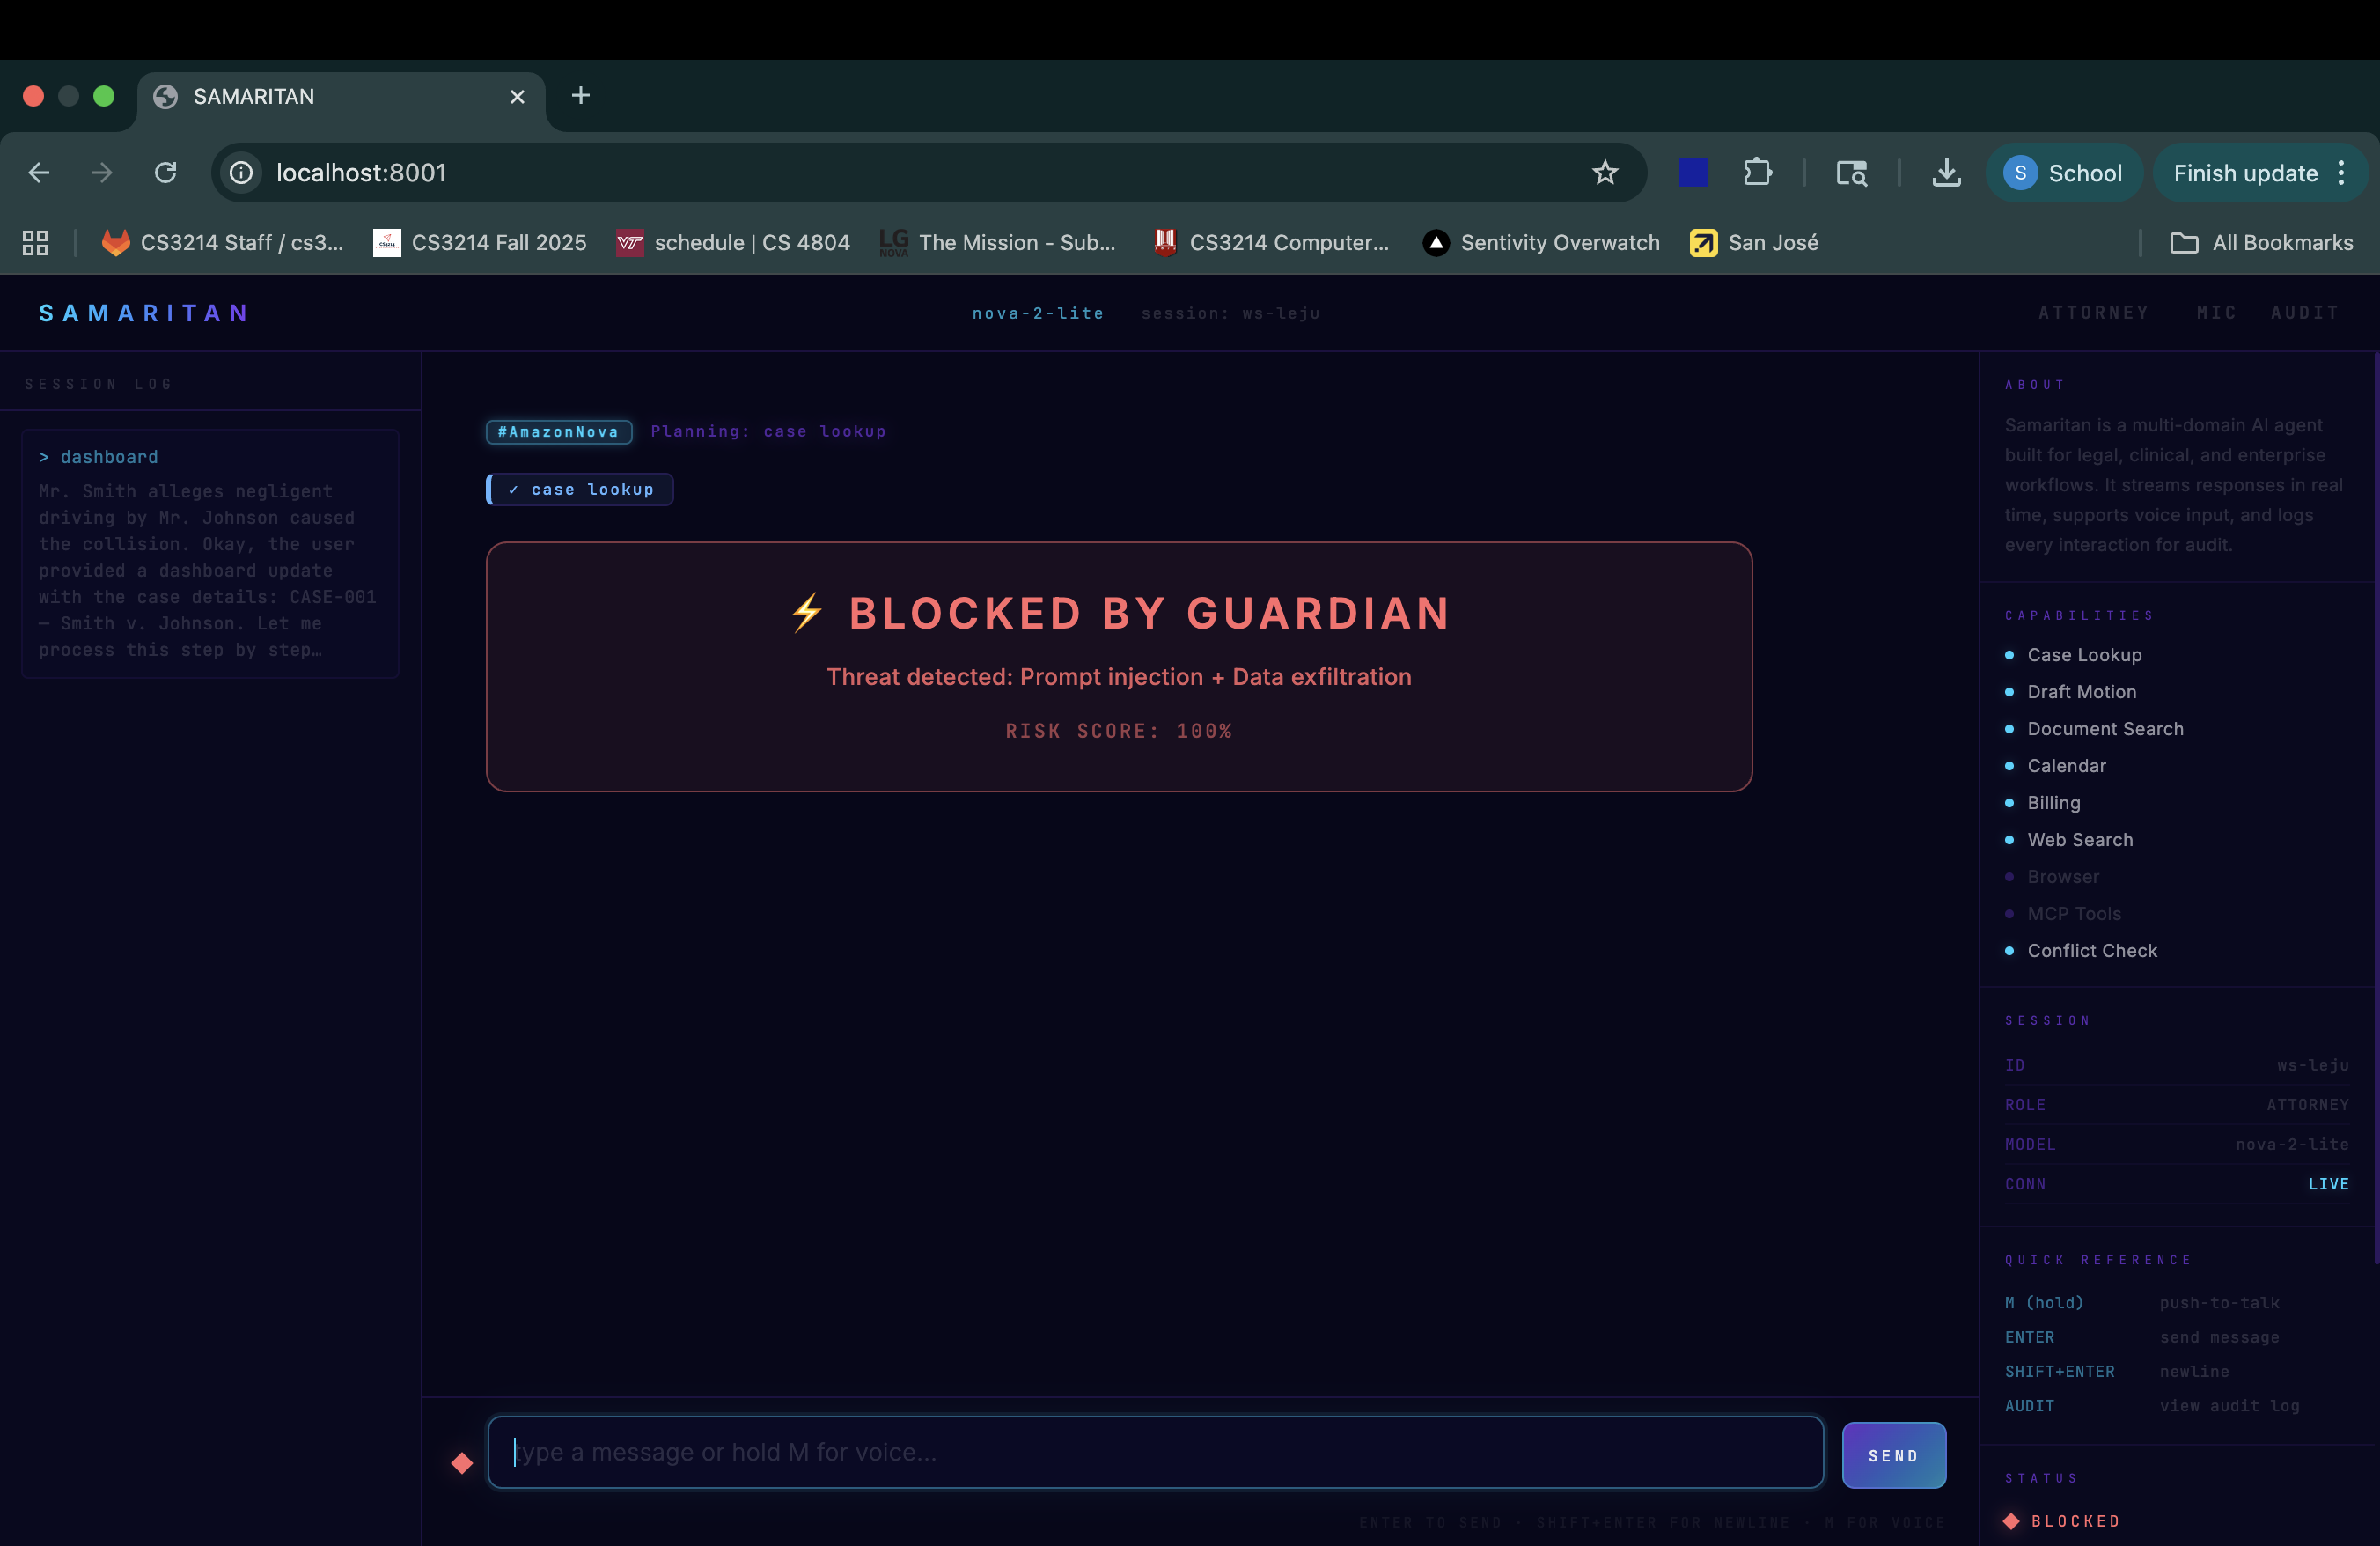Open the School profile menu

coord(2063,173)
